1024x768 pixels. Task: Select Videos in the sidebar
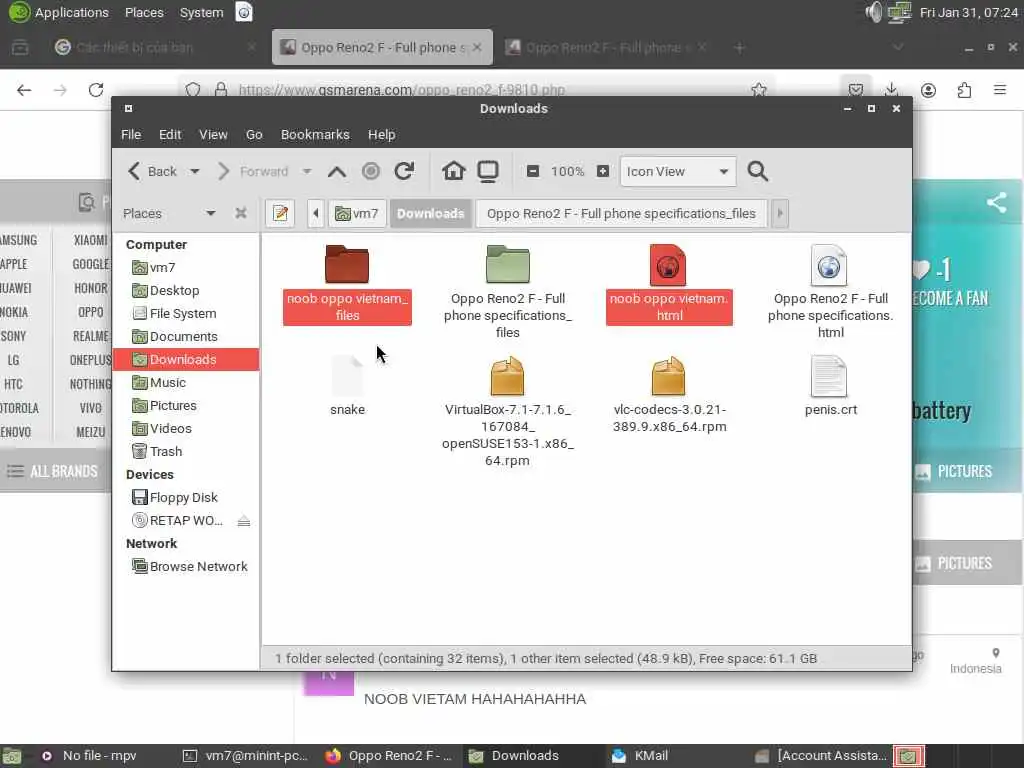(x=186, y=428)
